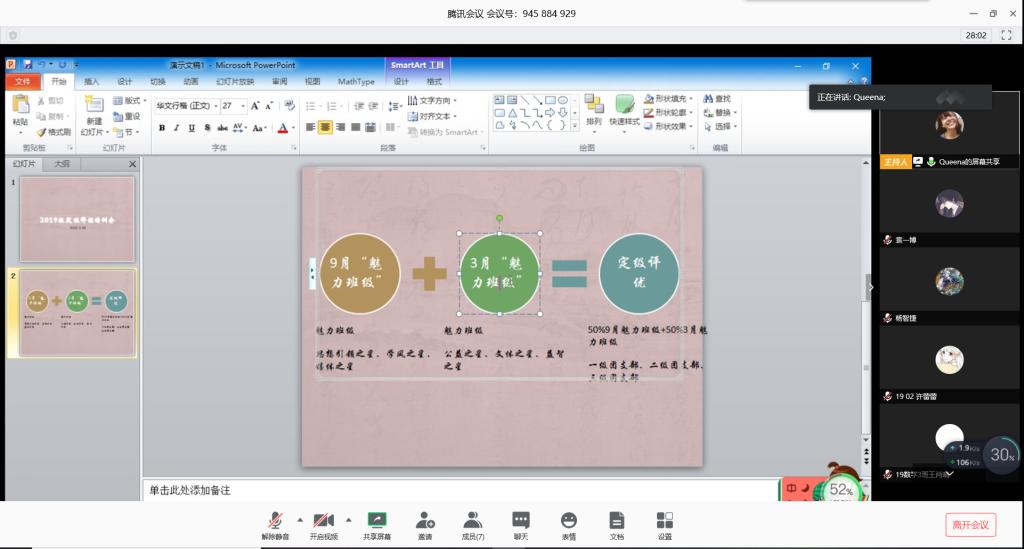Image resolution: width=1024 pixels, height=549 pixels.
Task: Turn on camera with 开启视频
Action: coord(323,522)
